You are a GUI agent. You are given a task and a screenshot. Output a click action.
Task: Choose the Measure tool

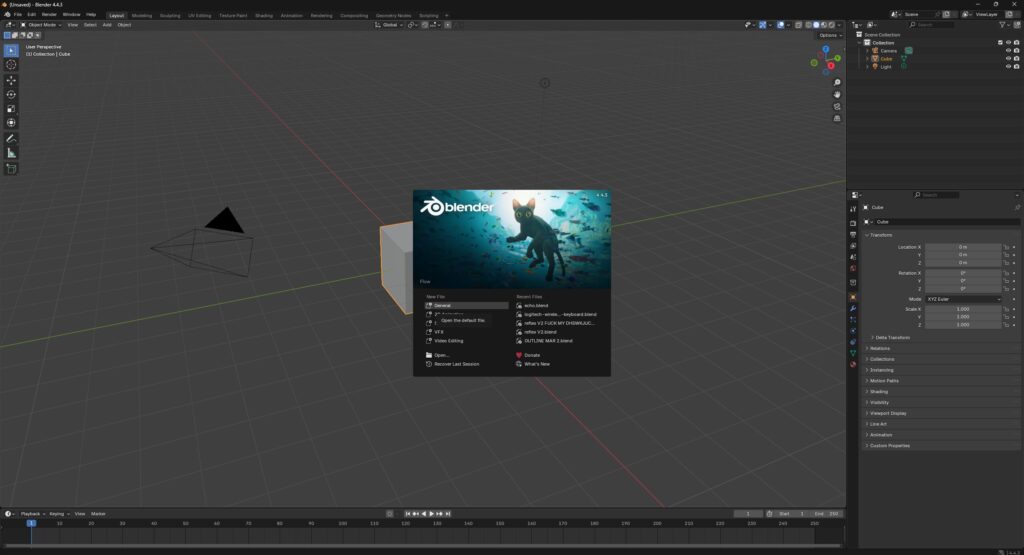11,153
